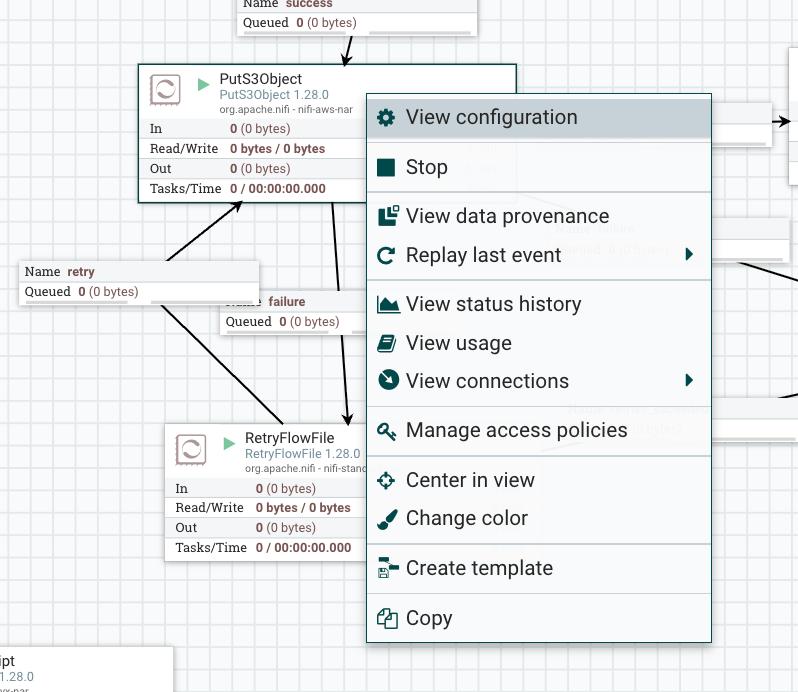The width and height of the screenshot is (798, 692).
Task: Select View configuration from context menu
Action: (x=491, y=118)
